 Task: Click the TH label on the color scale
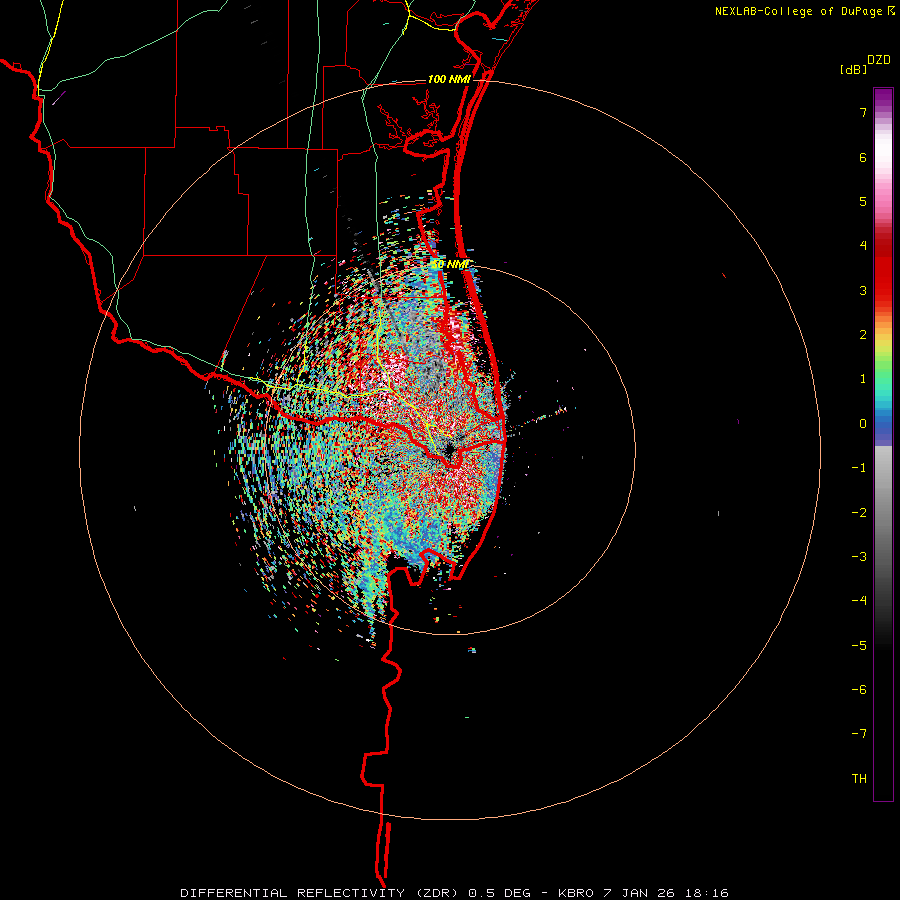pos(859,779)
